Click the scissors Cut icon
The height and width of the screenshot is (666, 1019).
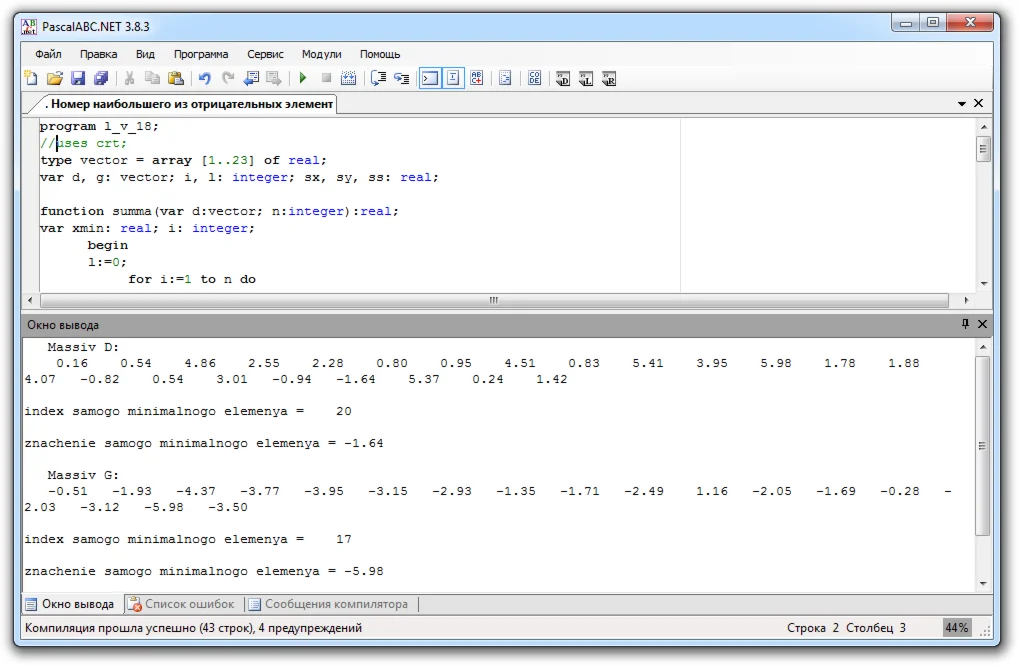pyautogui.click(x=129, y=78)
